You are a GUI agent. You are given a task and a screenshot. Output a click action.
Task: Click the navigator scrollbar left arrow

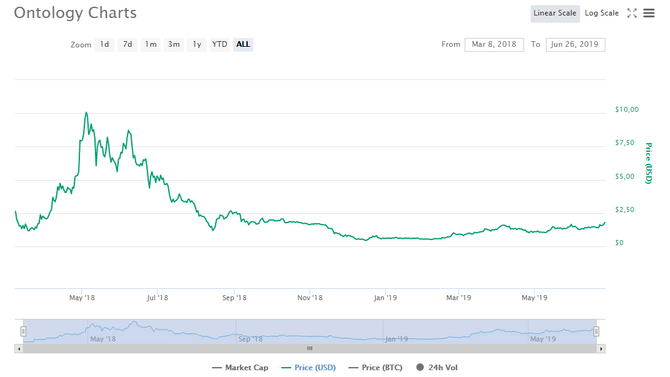(19, 349)
